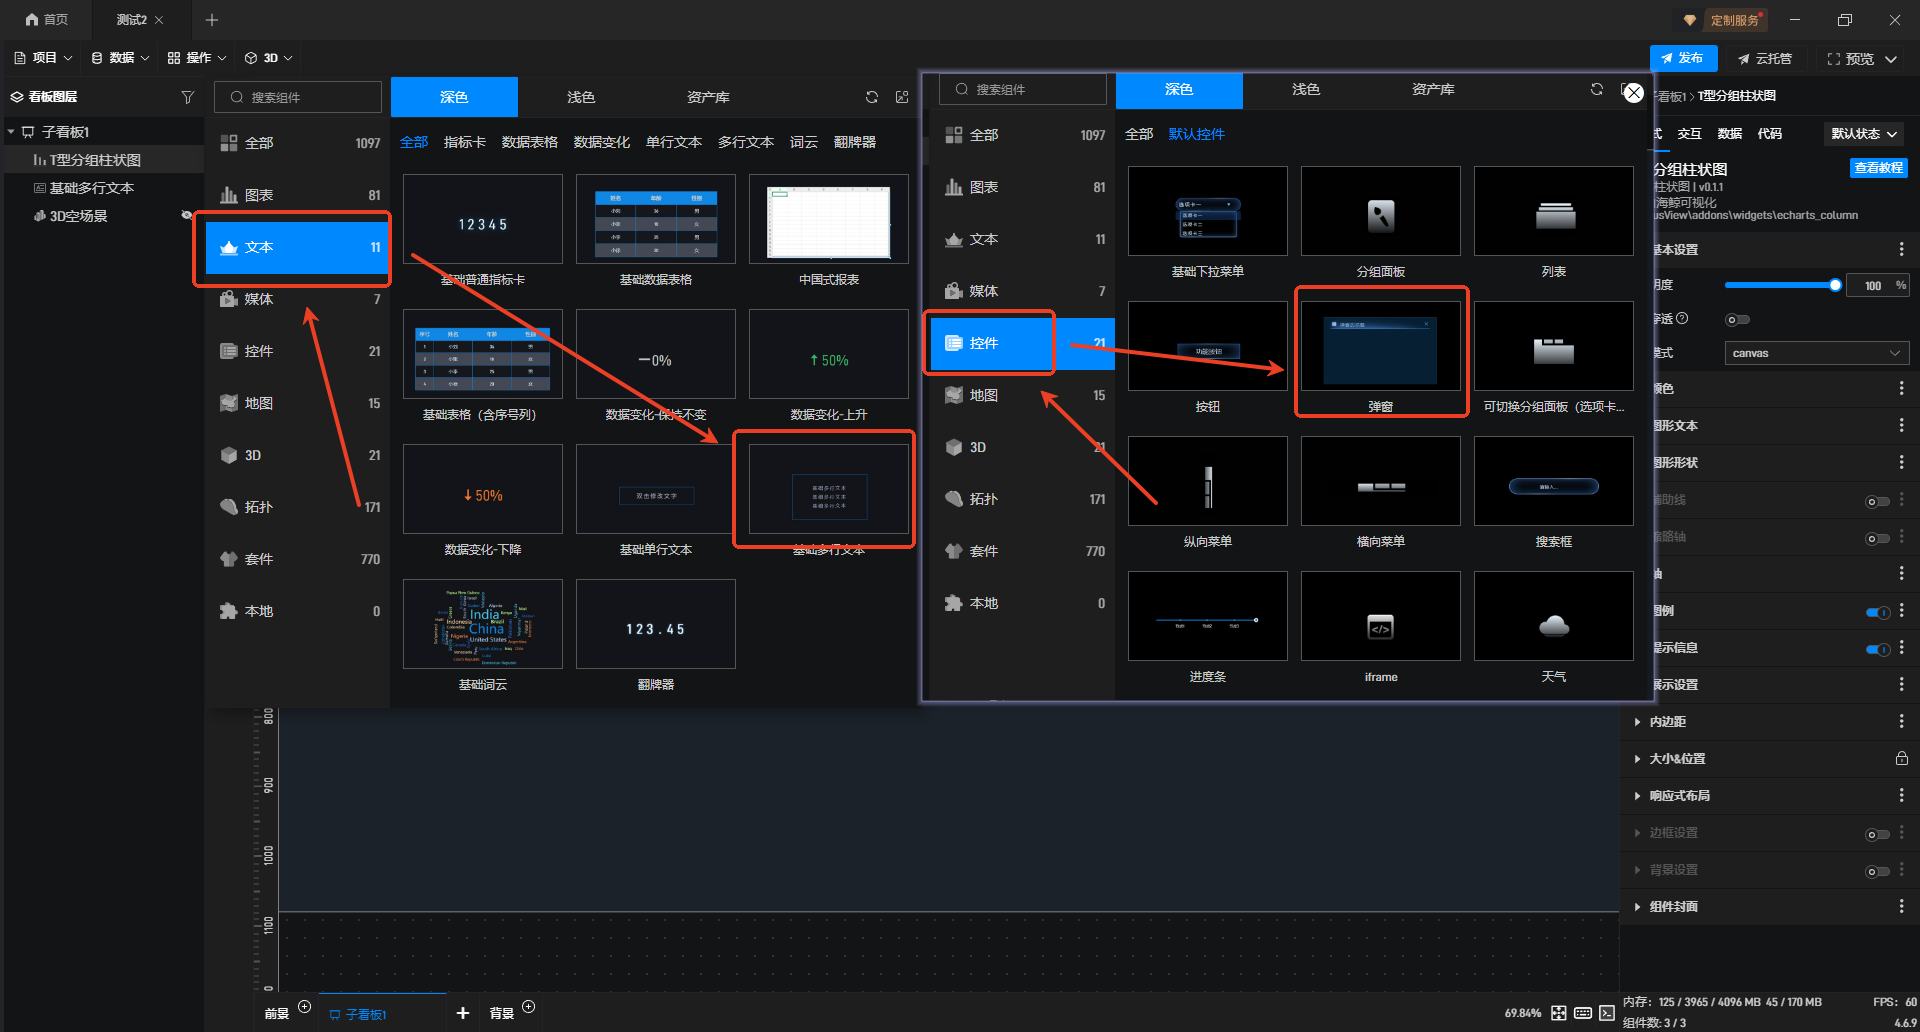This screenshot has height=1032, width=1920.
Task: Toggle the 提示信息 switch
Action: [x=1877, y=649]
